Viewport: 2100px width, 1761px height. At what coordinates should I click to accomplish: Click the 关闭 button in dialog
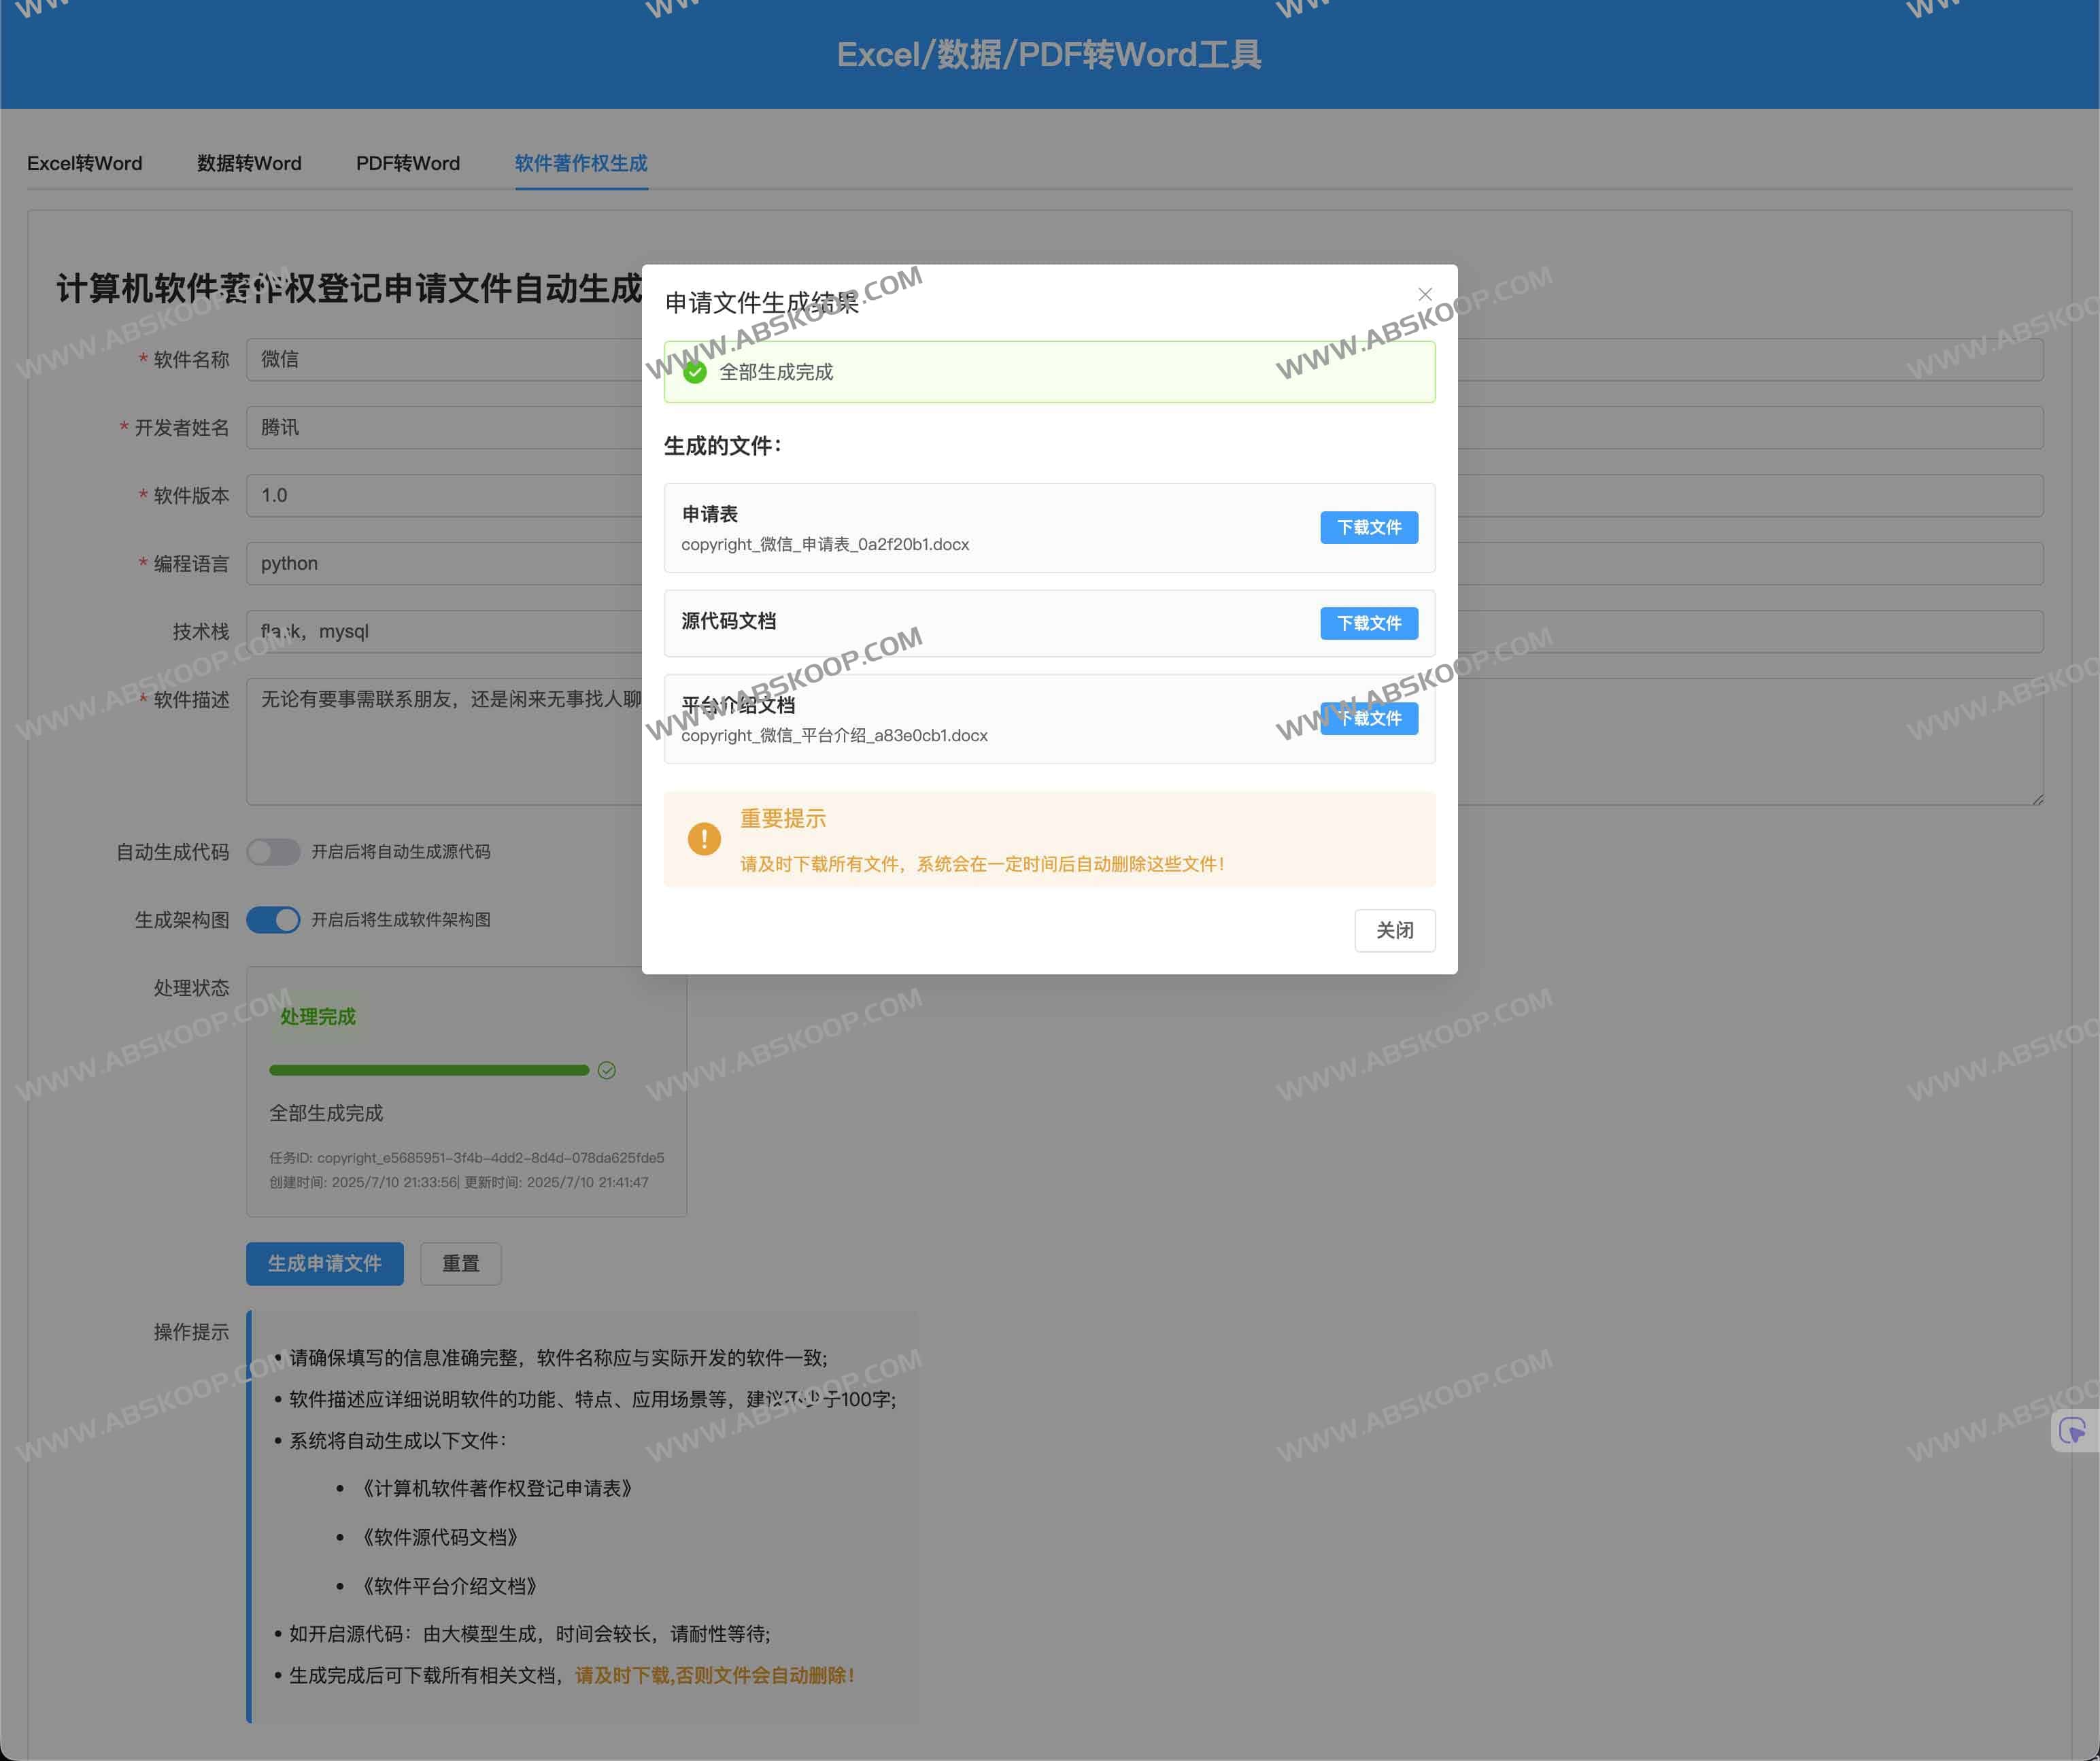(1394, 930)
